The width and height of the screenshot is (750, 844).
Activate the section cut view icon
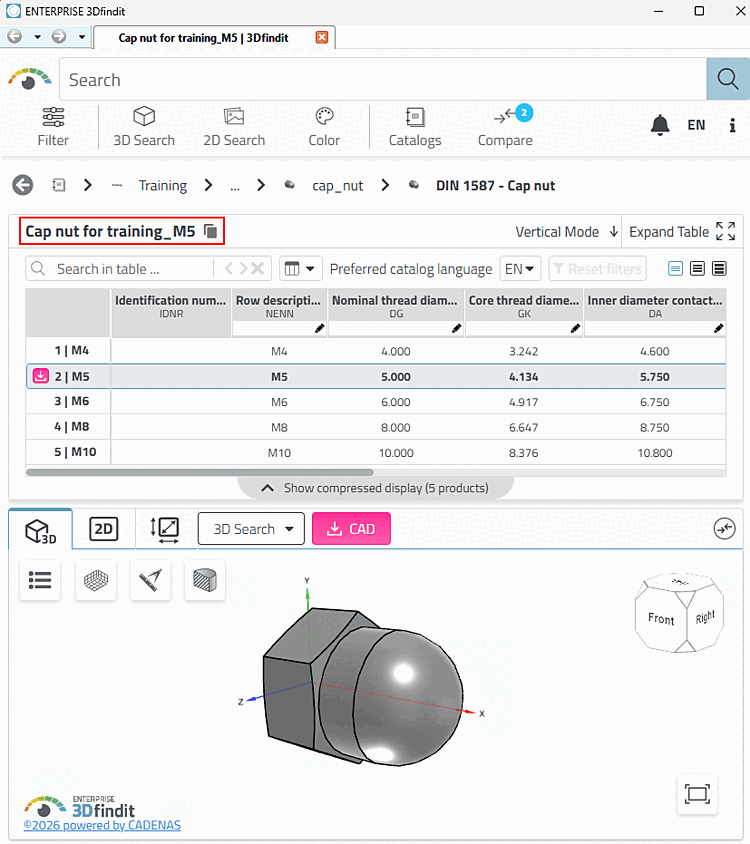205,580
